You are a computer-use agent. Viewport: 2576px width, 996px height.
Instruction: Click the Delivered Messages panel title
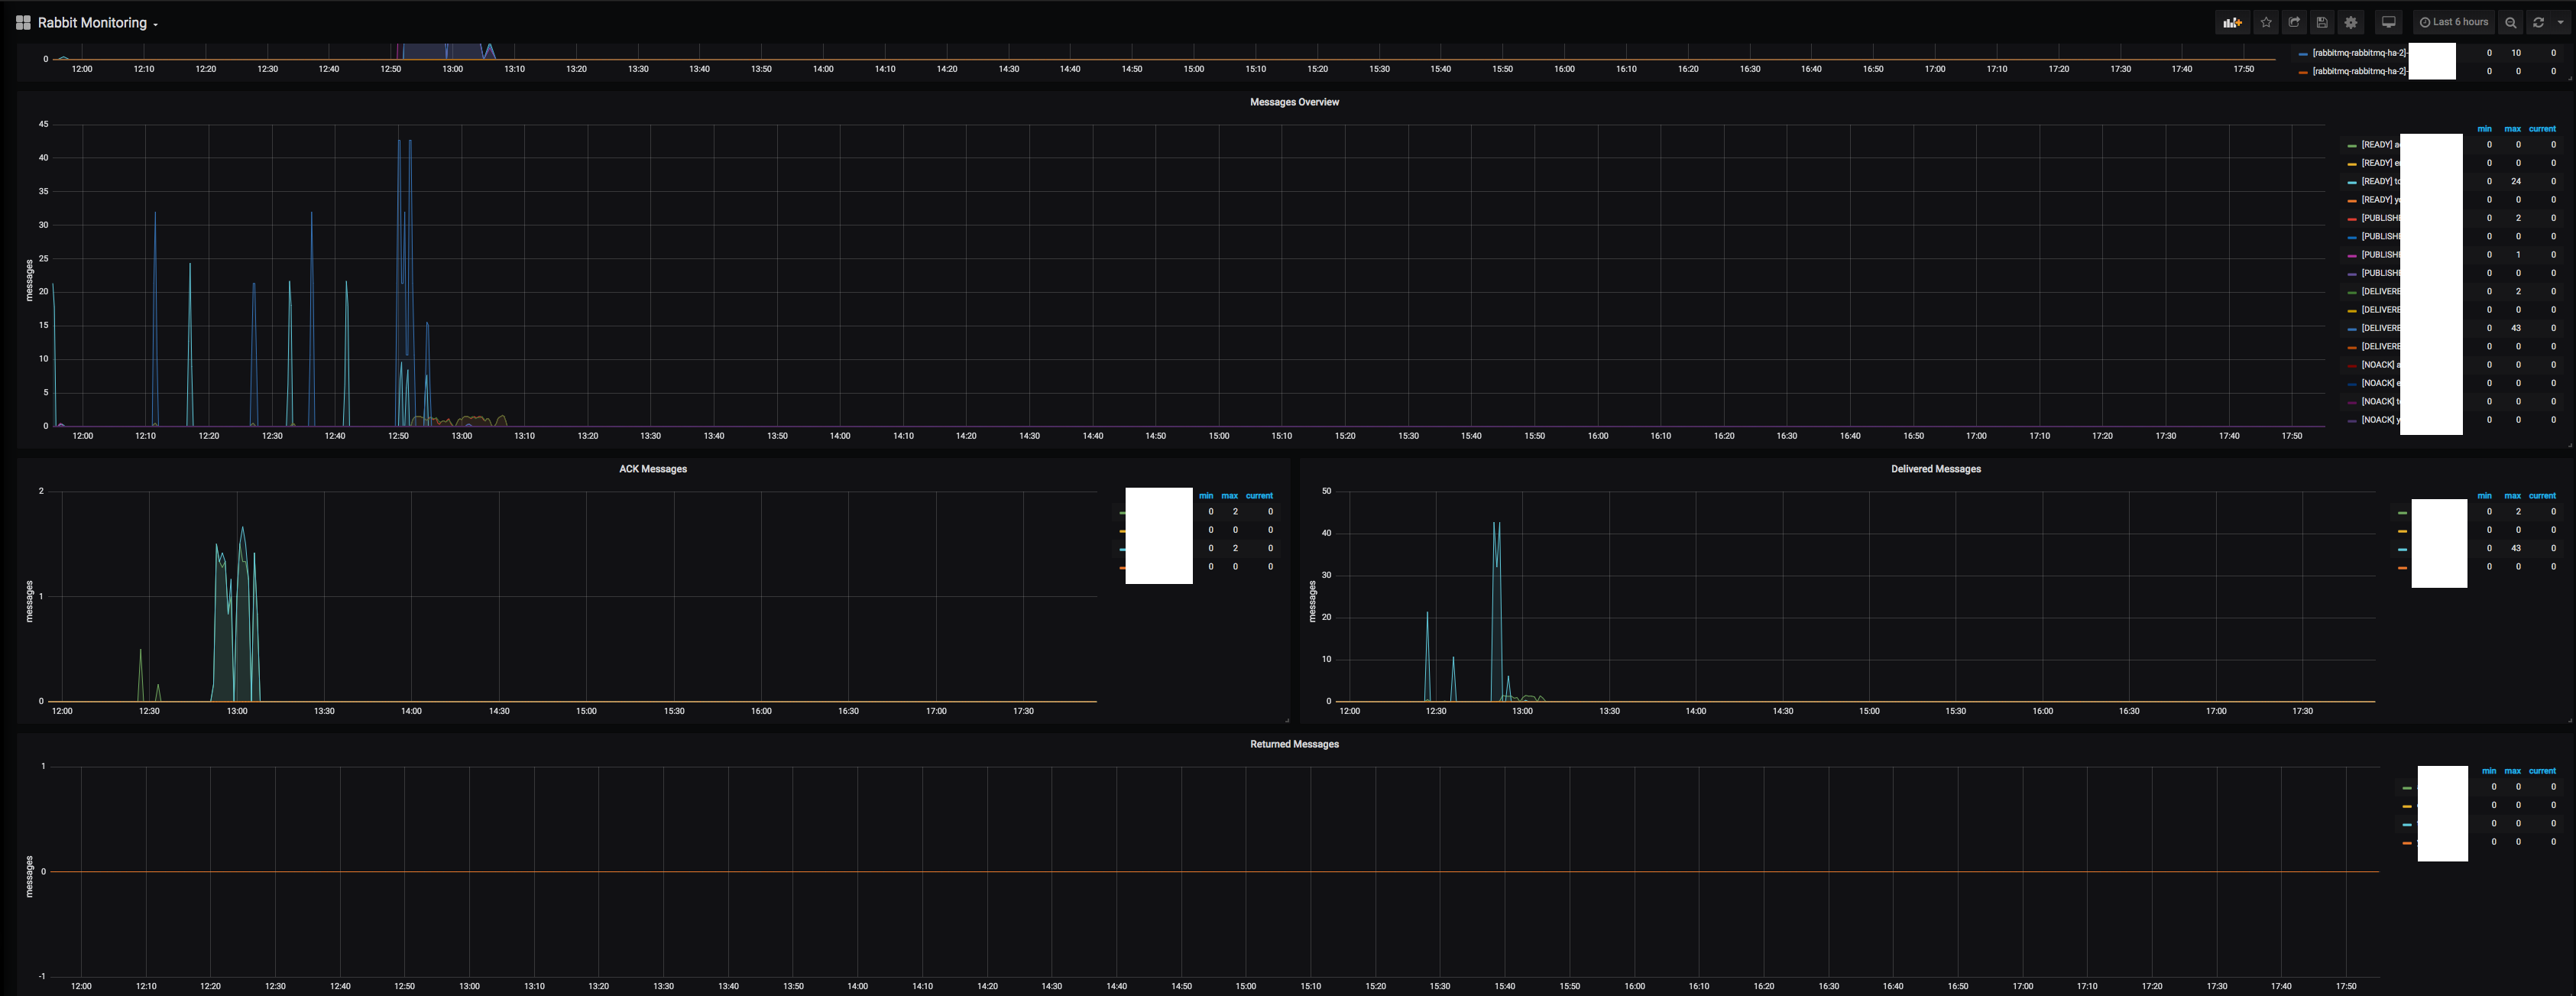(x=1935, y=469)
